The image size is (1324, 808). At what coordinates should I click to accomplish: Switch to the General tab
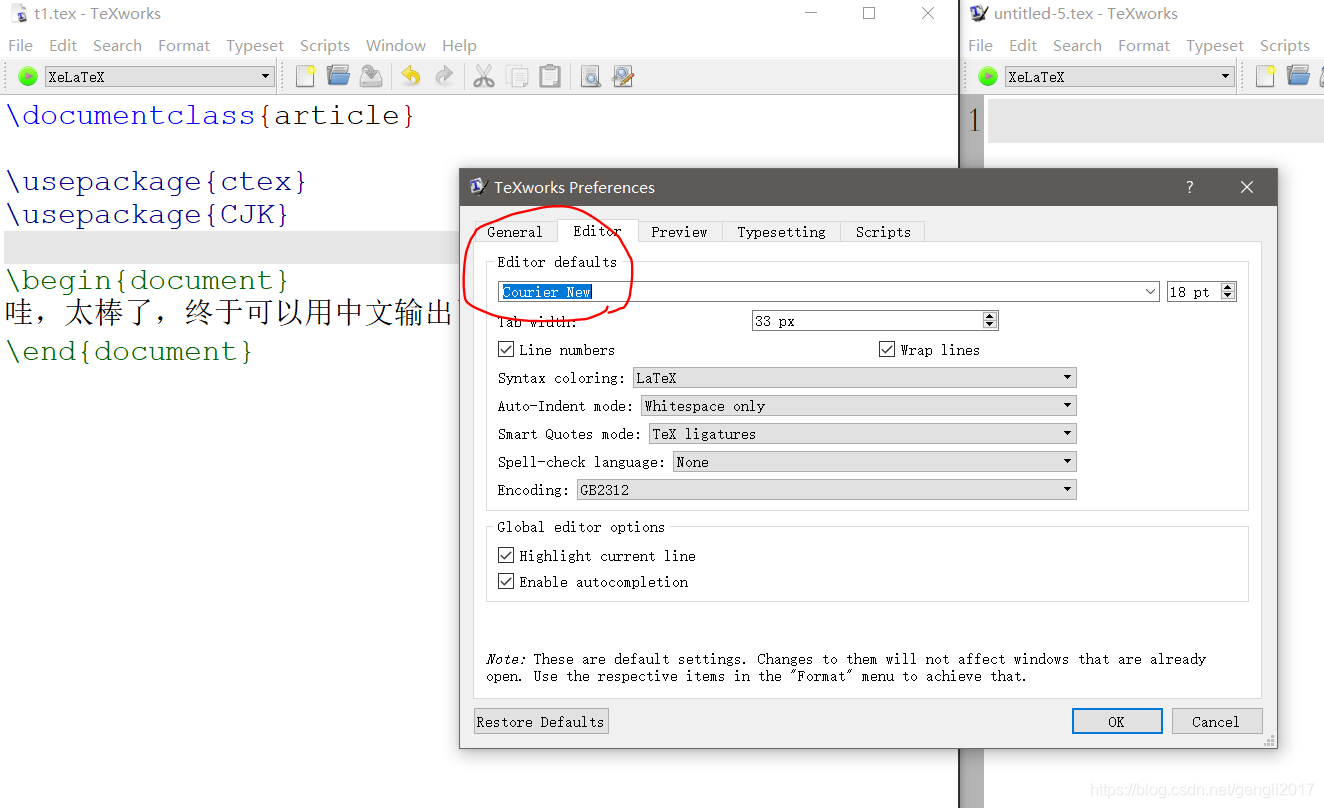pos(514,232)
